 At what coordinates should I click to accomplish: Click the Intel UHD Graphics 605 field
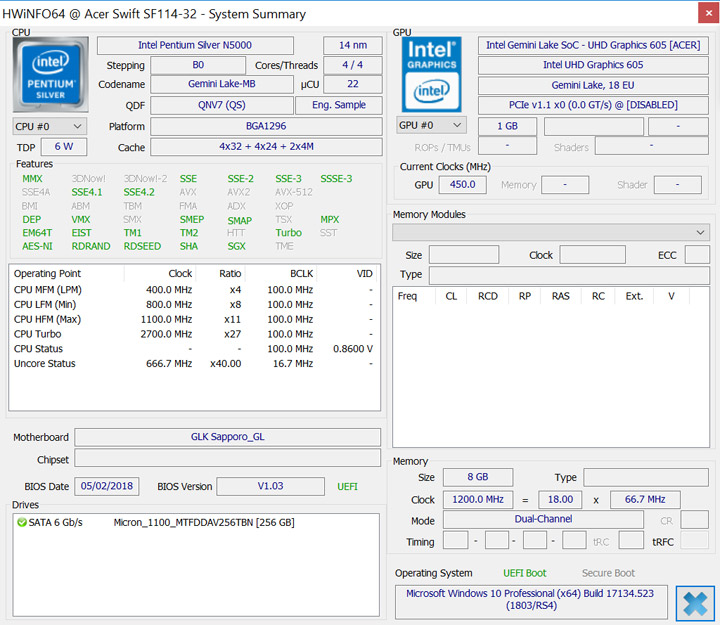[593, 65]
